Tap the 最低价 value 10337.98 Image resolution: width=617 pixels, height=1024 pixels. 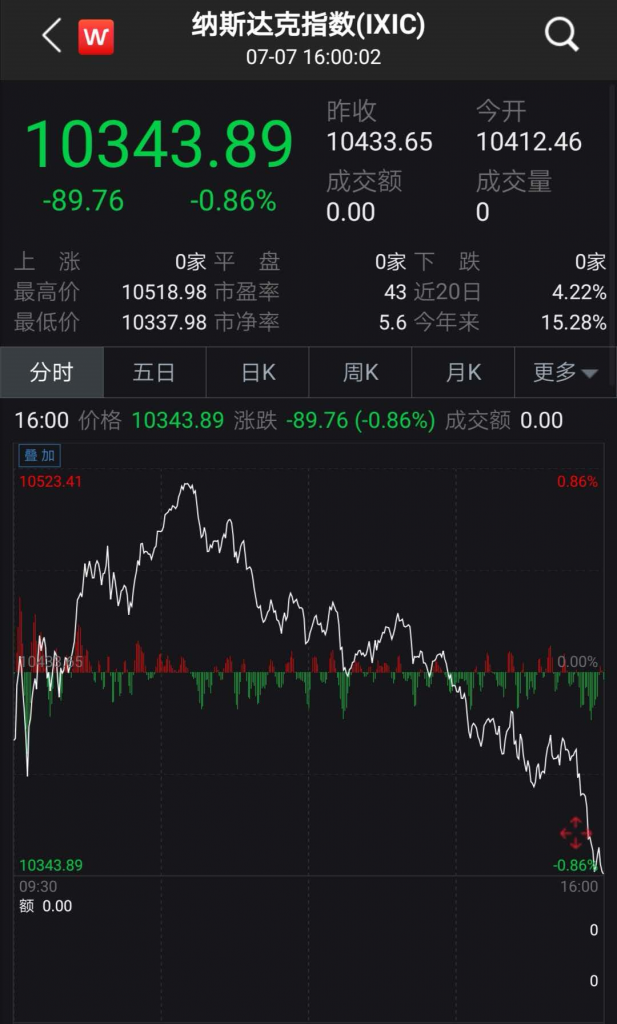point(164,322)
